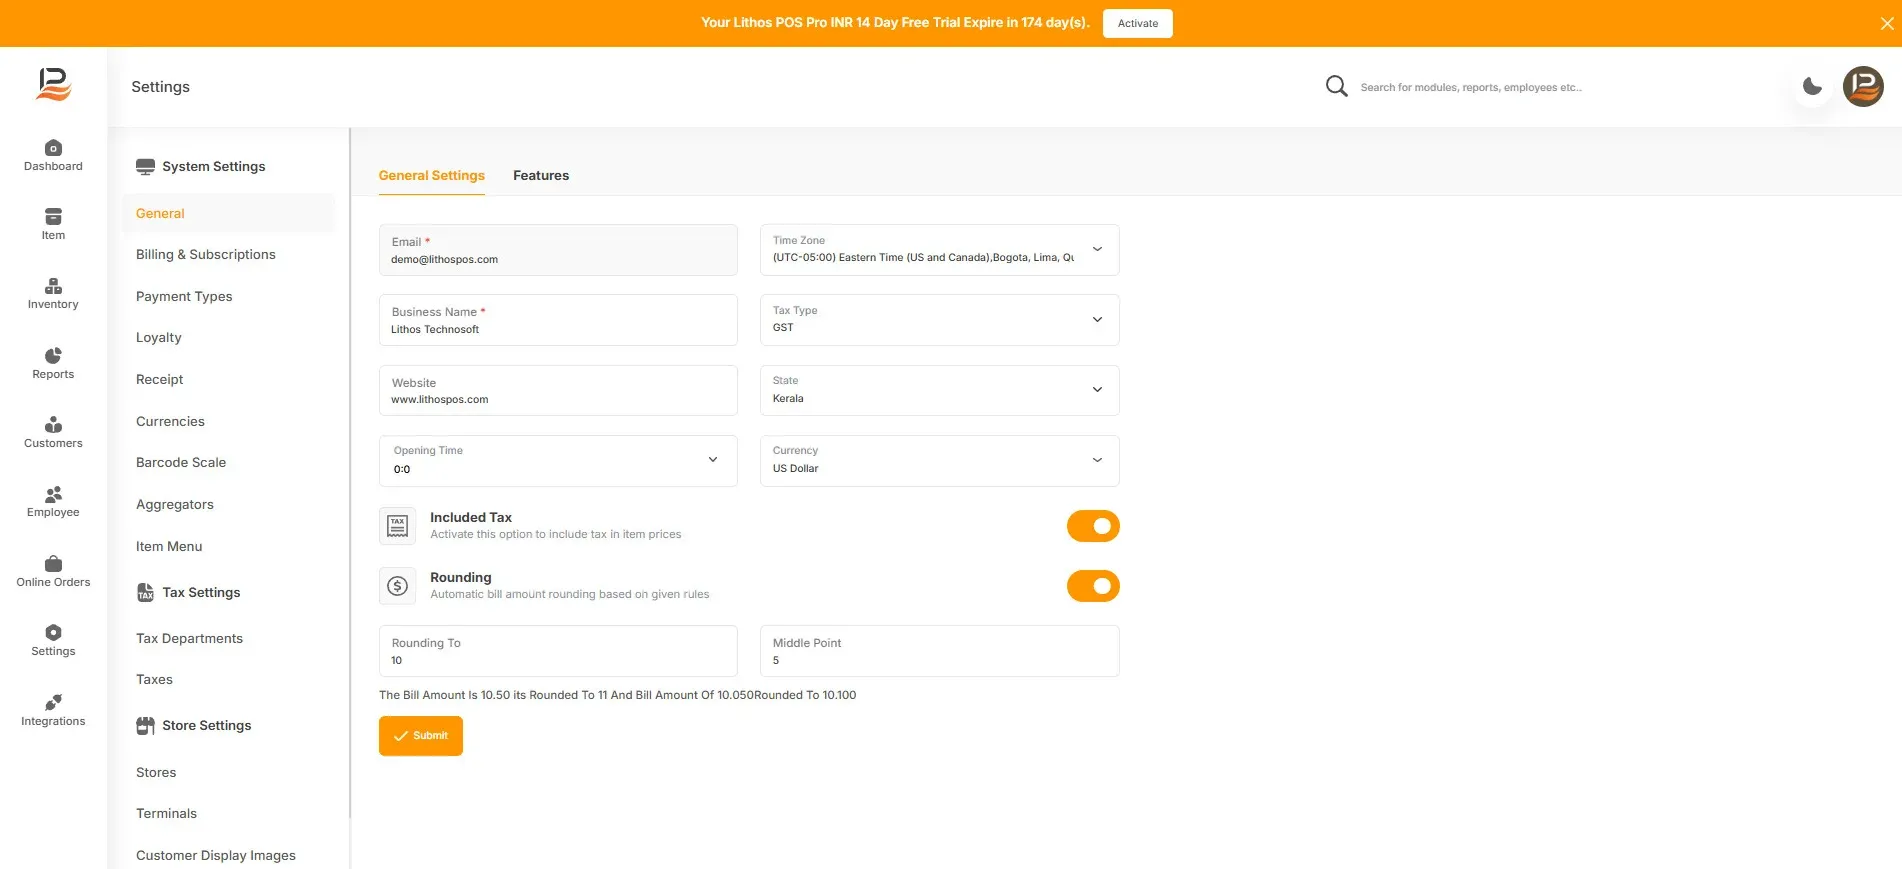Open the Tax Type dropdown

939,320
